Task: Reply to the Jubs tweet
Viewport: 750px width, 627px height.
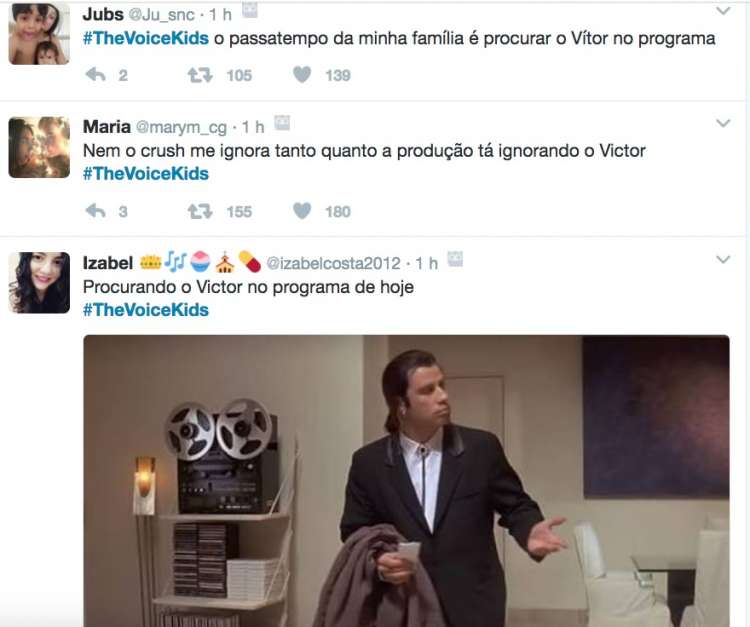Action: [96, 75]
